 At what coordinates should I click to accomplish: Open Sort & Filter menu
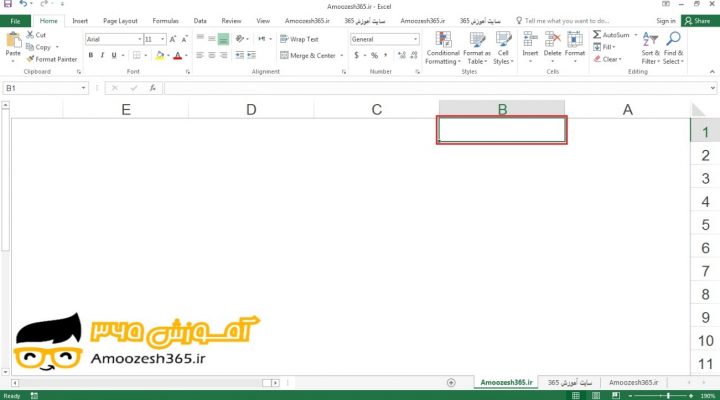click(650, 48)
